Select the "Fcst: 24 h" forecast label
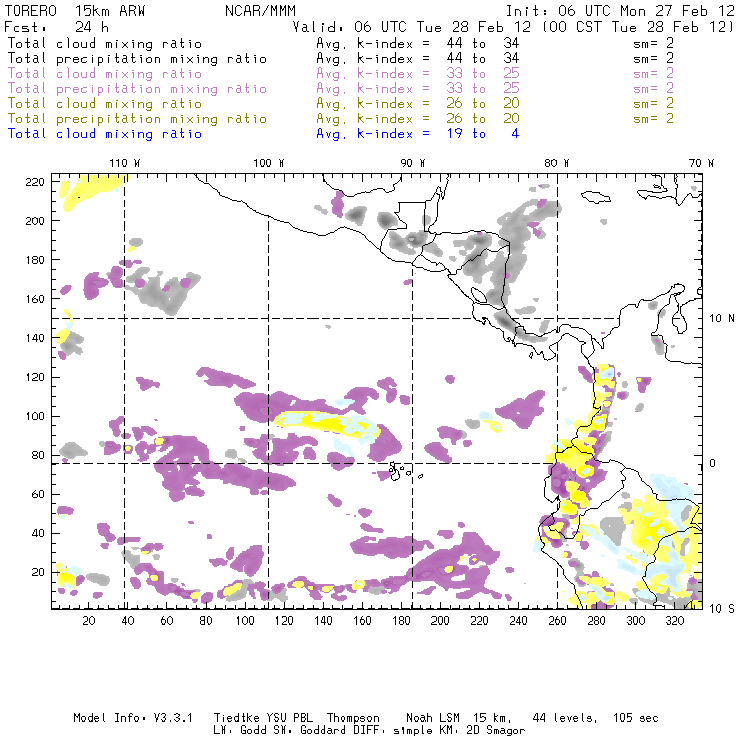The height and width of the screenshot is (740, 740). [57, 27]
